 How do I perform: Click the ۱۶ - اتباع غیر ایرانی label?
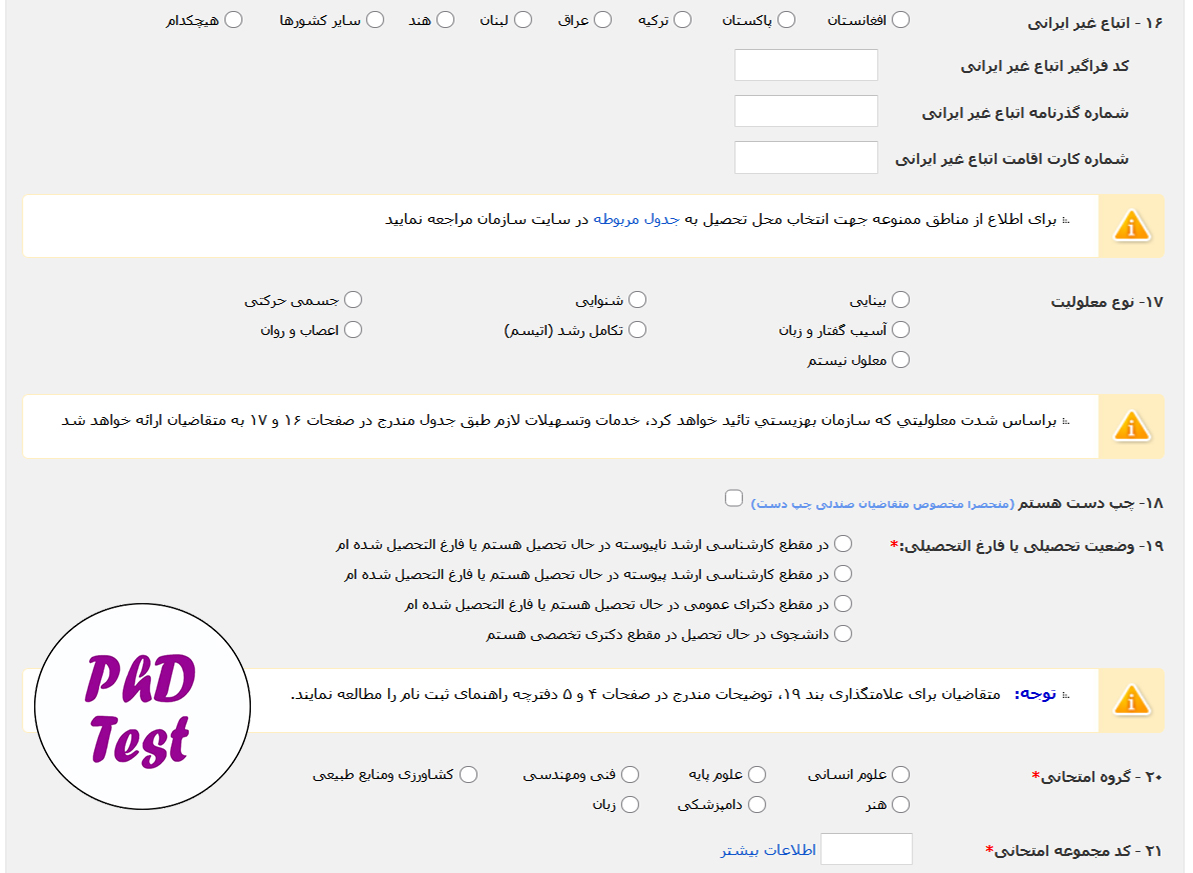tap(1095, 23)
